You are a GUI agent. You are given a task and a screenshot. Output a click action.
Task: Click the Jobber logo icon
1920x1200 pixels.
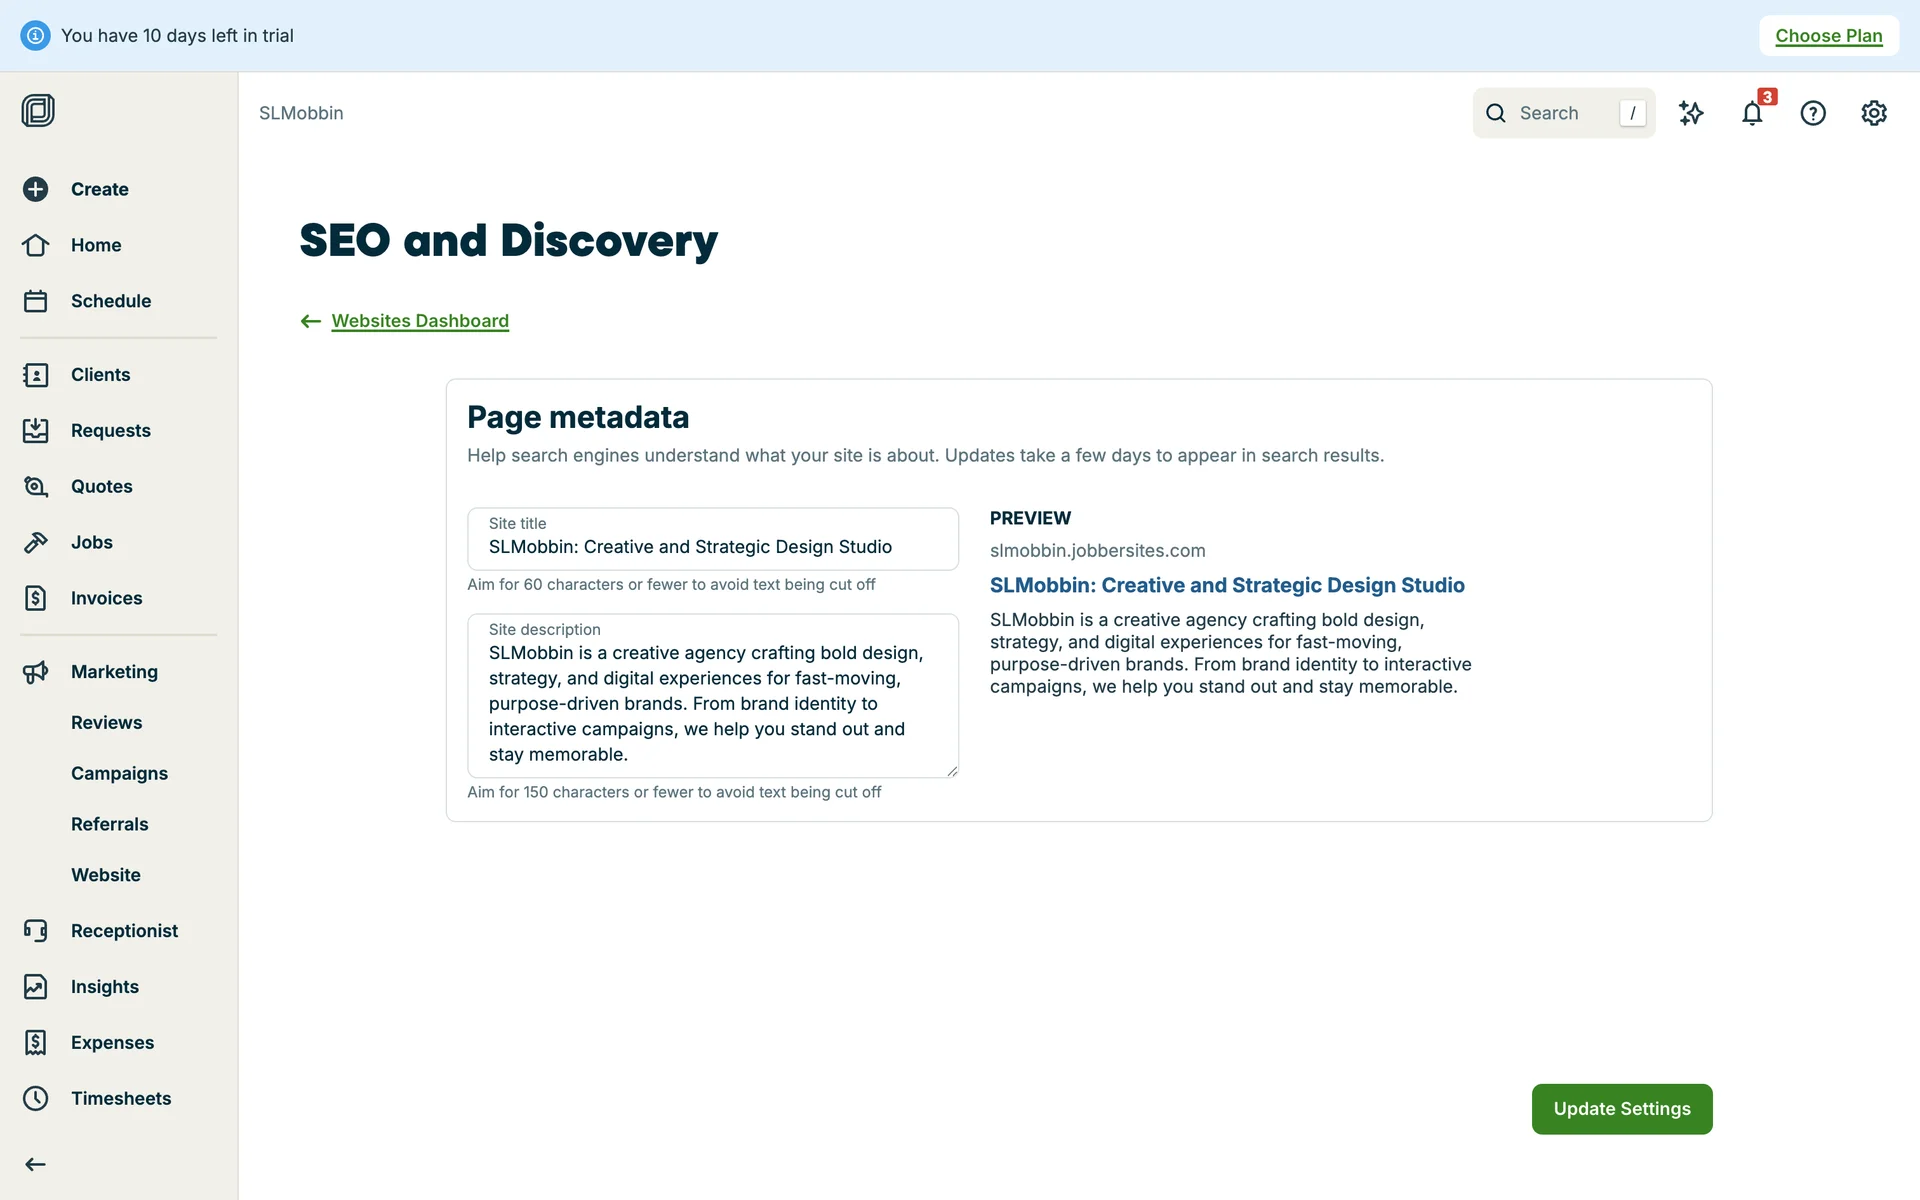click(38, 110)
